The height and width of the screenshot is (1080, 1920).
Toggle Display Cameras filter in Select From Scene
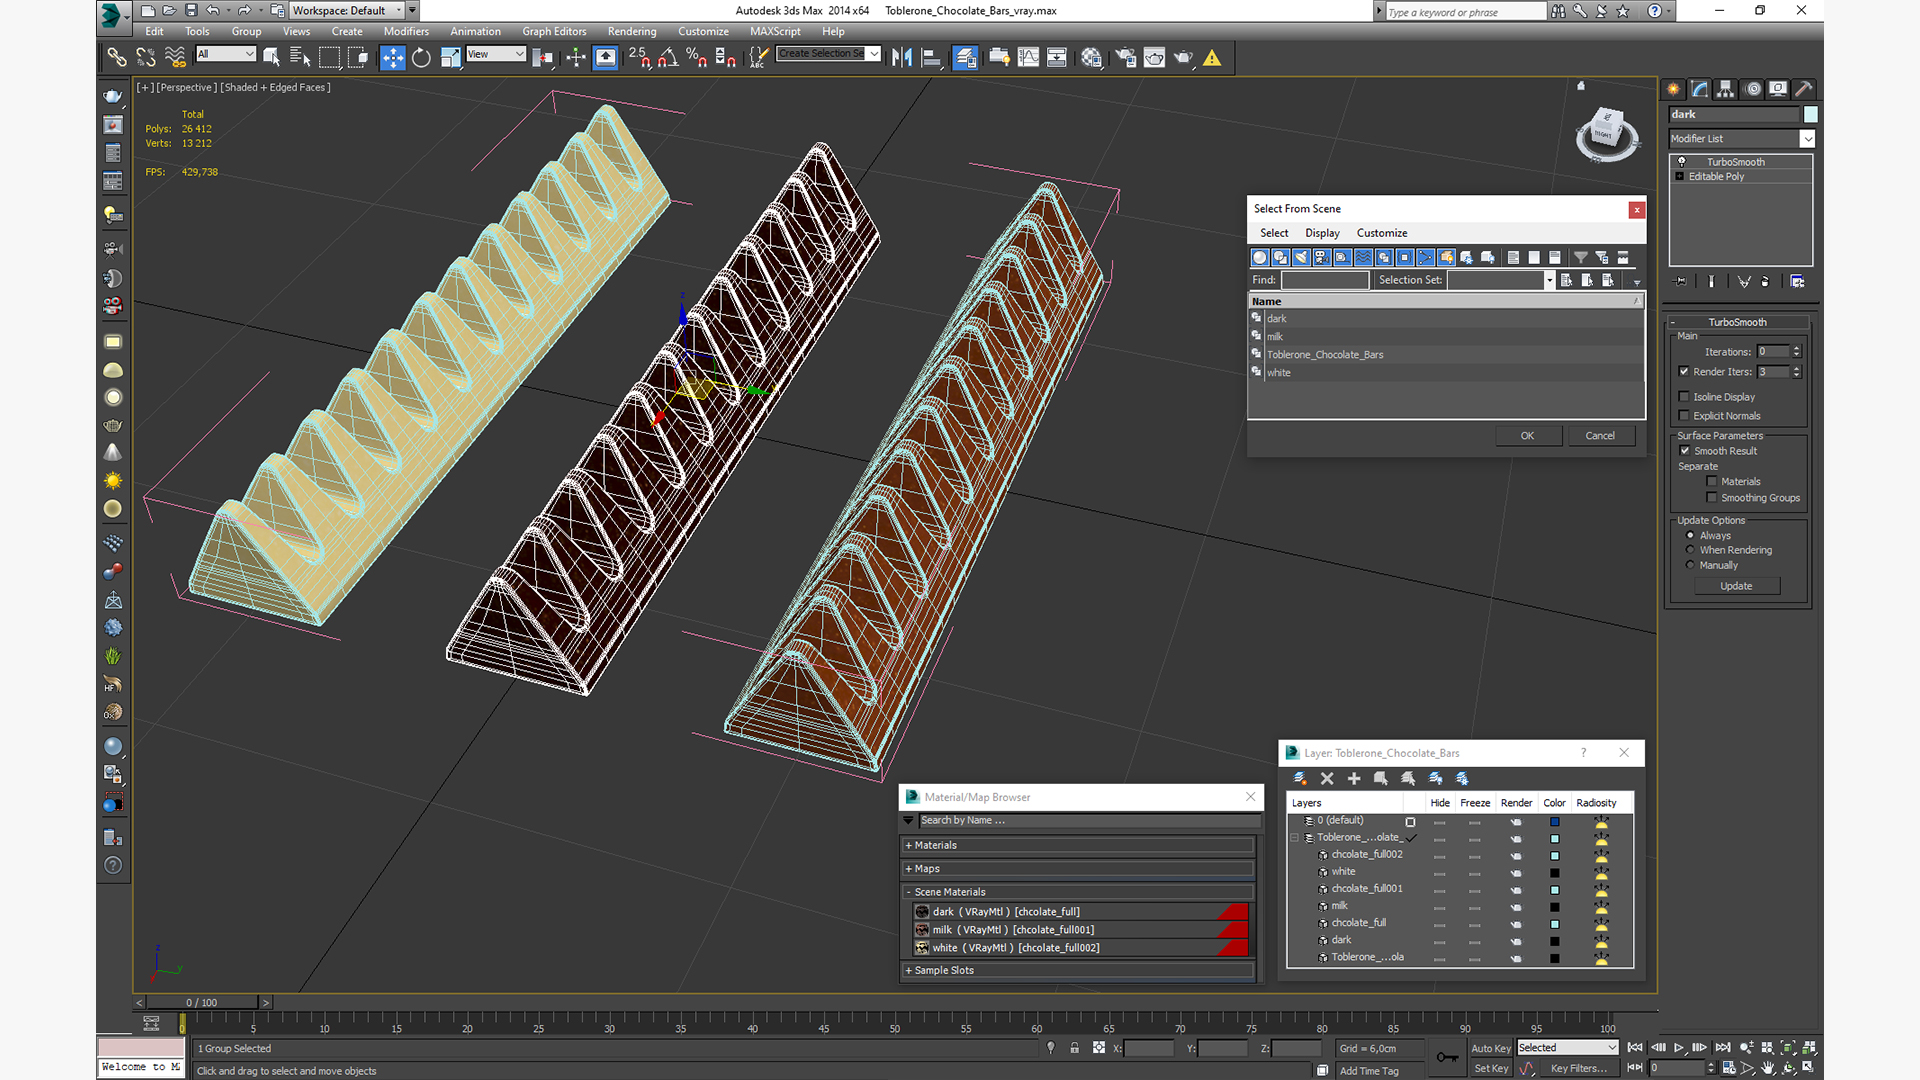1322,257
